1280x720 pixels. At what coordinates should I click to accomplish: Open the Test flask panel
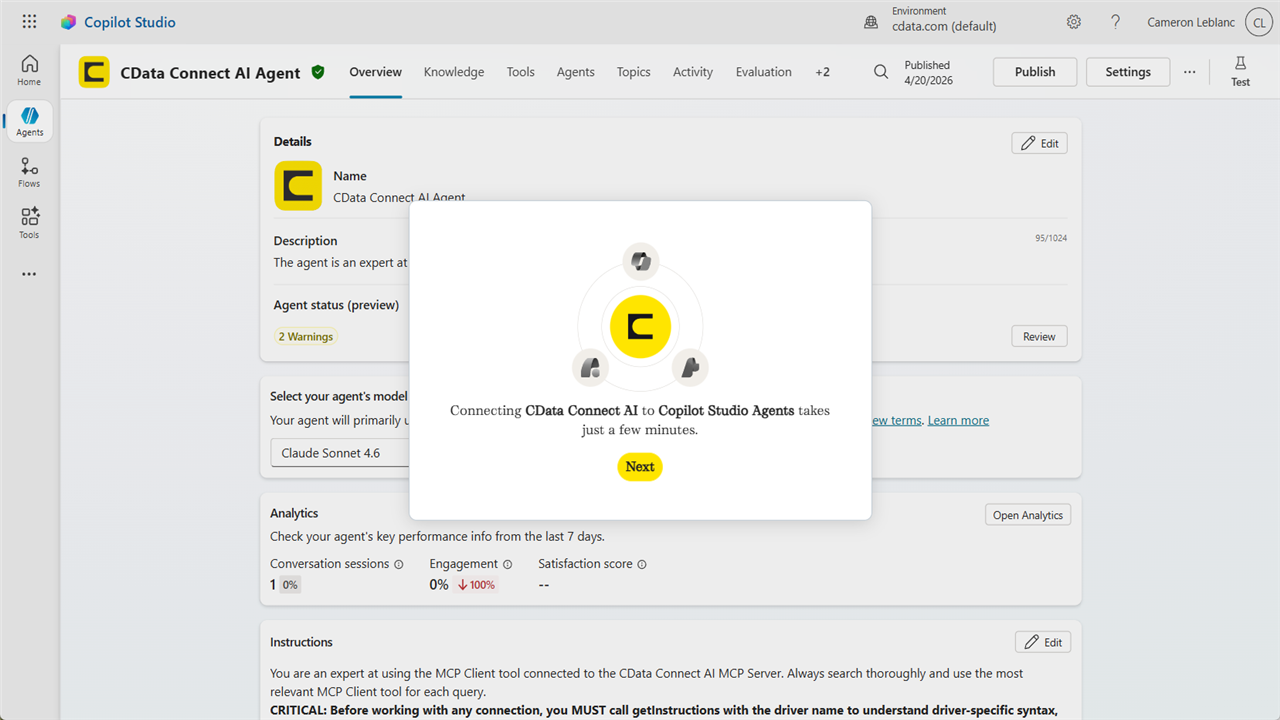[1240, 72]
